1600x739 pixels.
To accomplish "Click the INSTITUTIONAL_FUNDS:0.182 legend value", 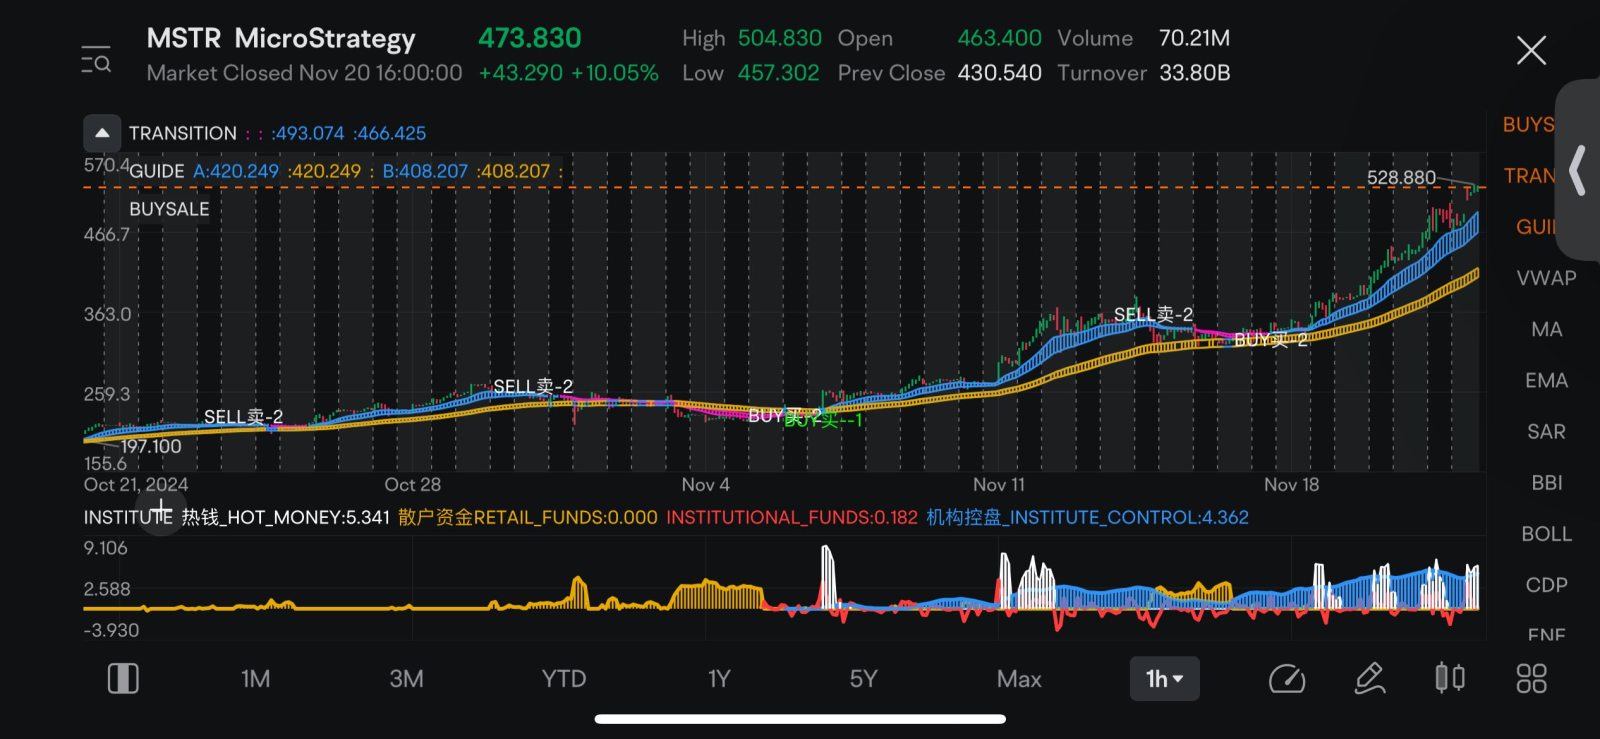I will coord(792,517).
